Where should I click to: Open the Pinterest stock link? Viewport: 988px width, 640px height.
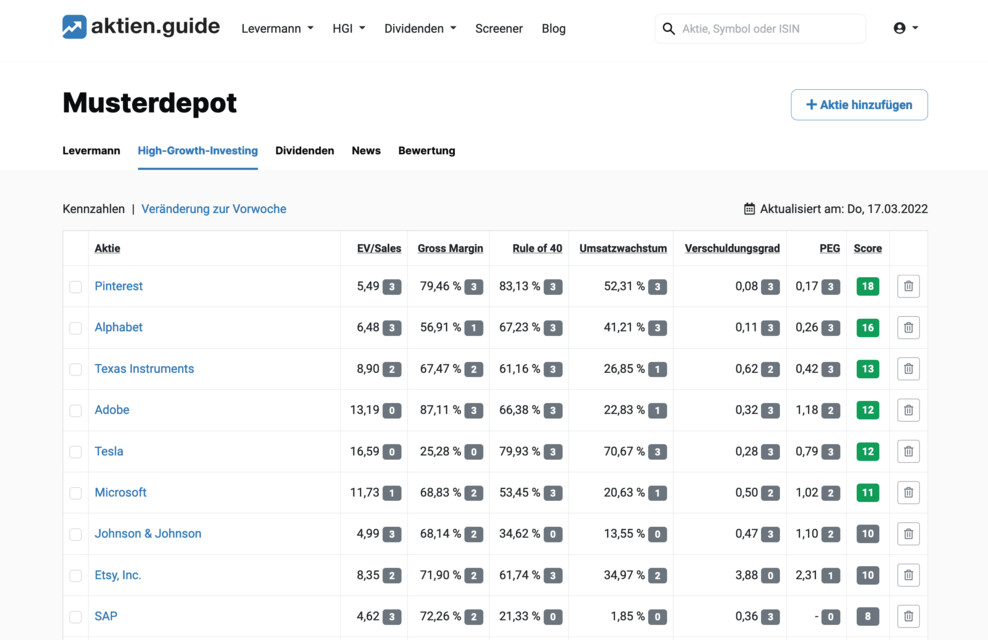(118, 286)
